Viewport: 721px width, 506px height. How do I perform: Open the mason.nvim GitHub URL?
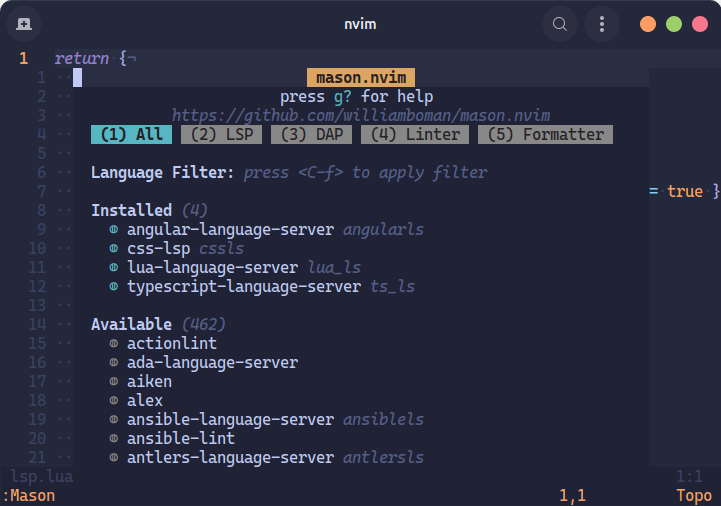361,115
